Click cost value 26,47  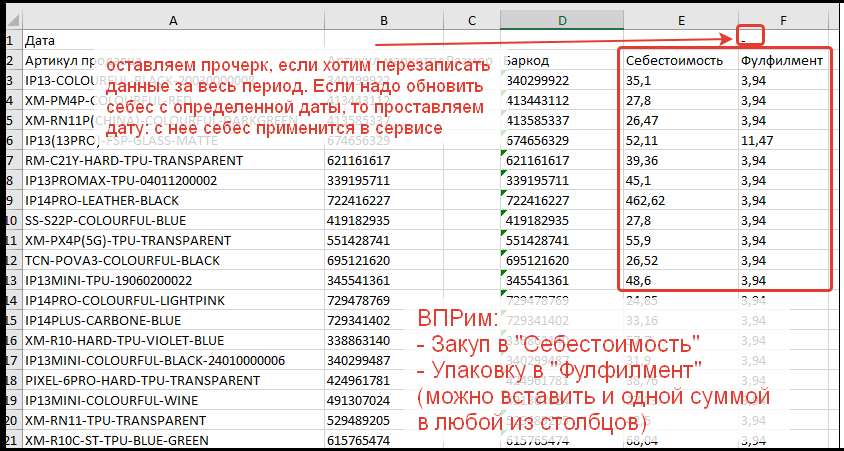[681, 121]
